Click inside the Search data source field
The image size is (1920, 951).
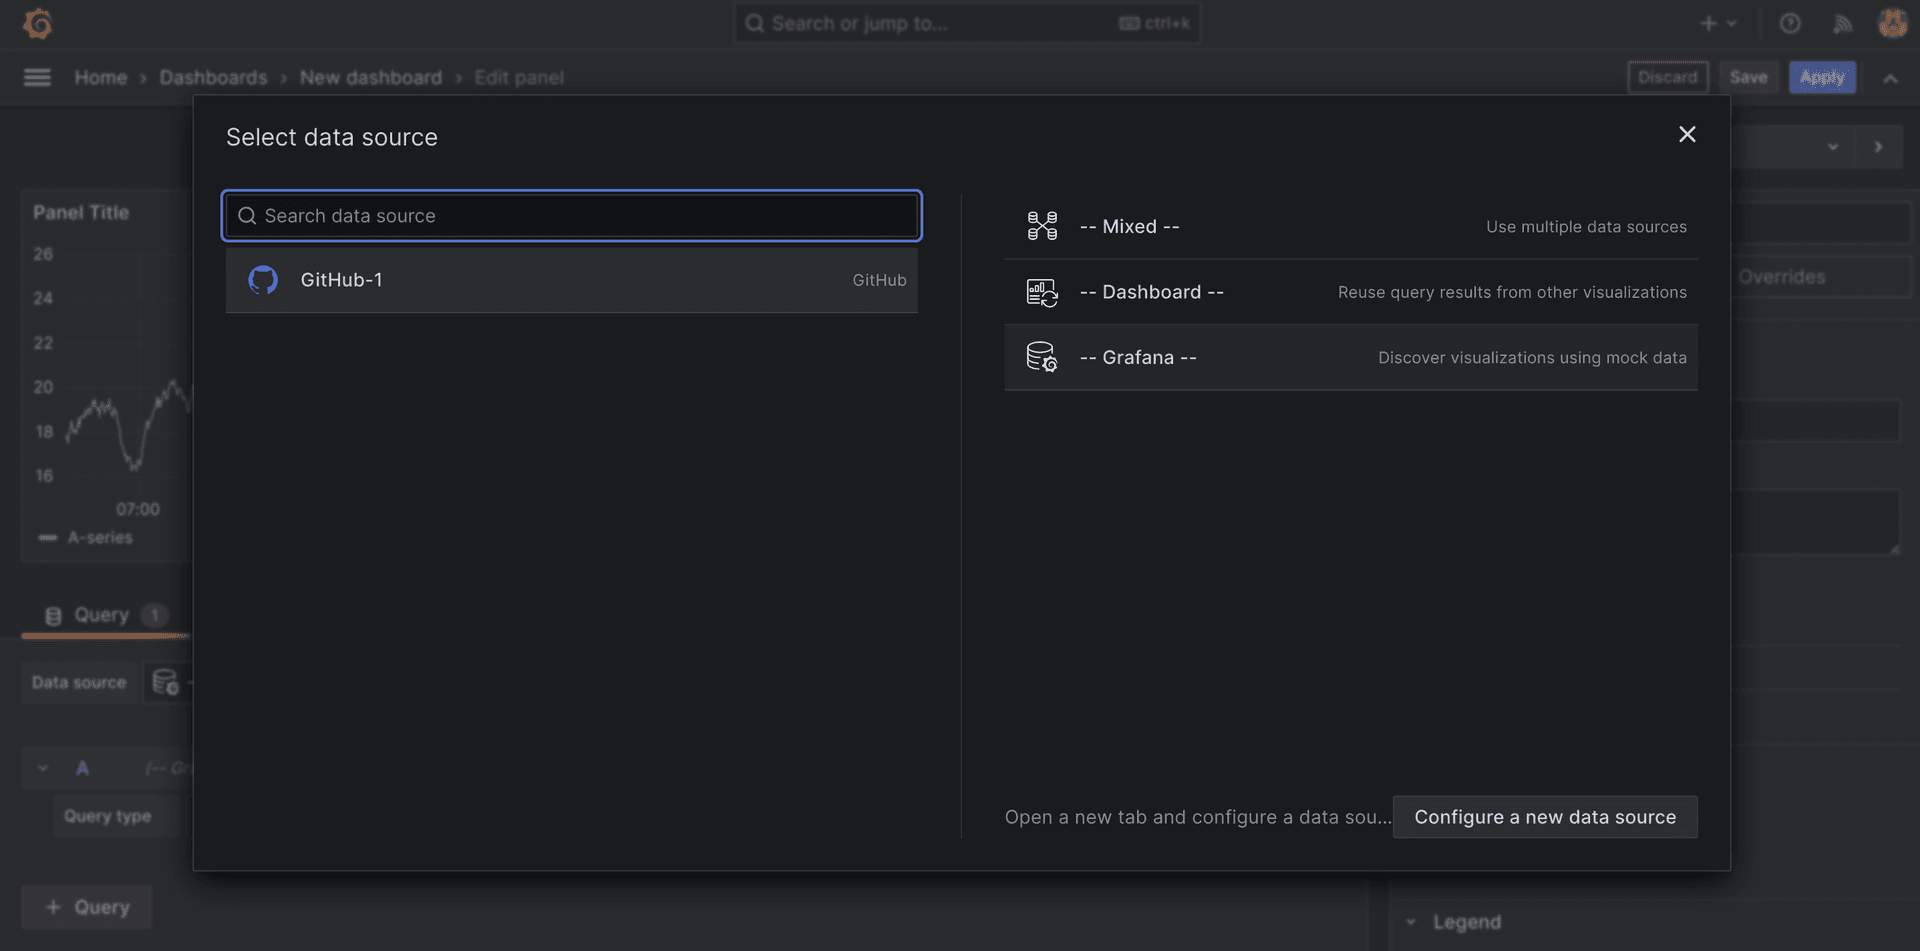click(x=570, y=215)
